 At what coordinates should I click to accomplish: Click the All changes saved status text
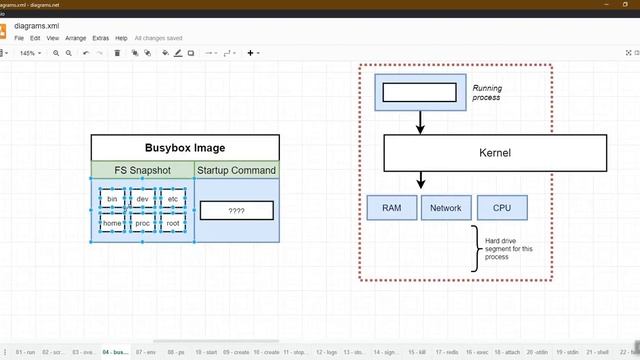tap(158, 38)
